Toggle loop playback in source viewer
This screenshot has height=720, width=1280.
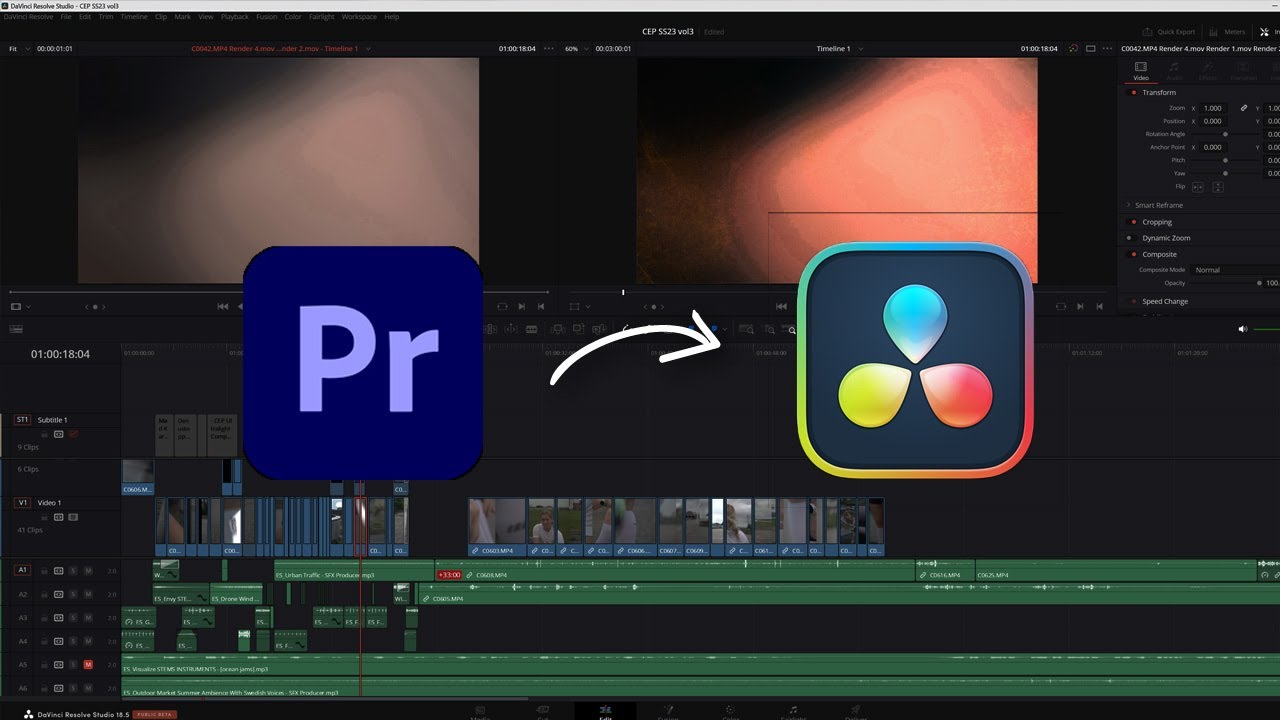[502, 307]
